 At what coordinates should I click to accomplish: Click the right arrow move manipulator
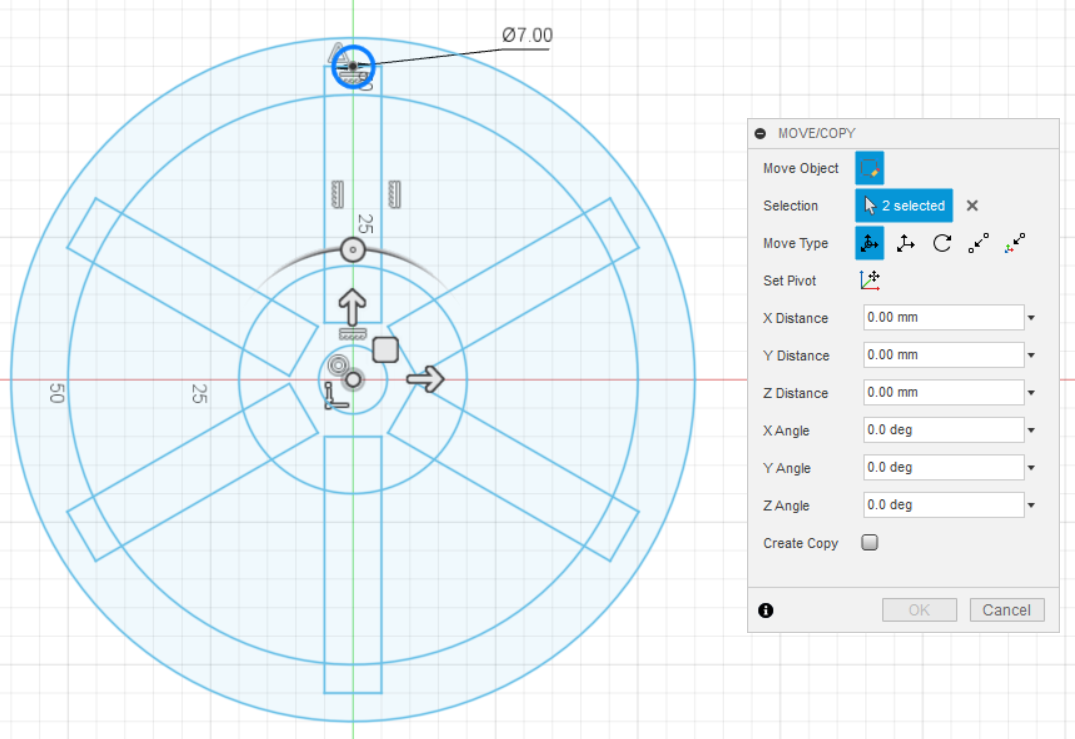click(425, 378)
